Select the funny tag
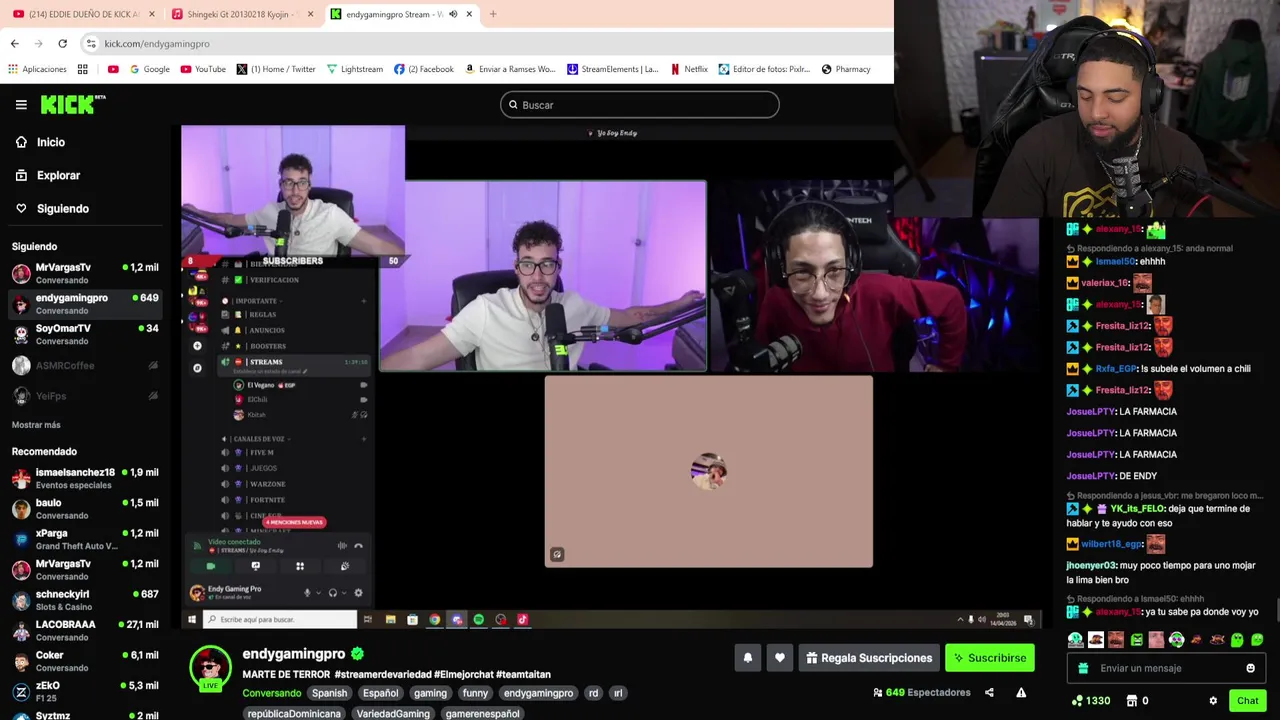Screen dimensions: 1280x720 tap(475, 693)
